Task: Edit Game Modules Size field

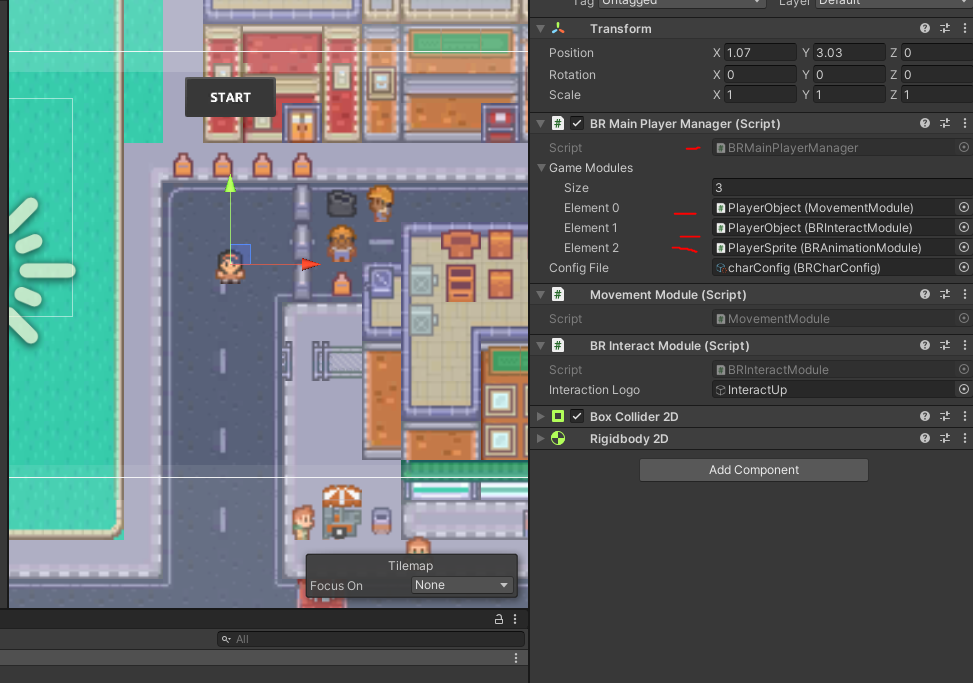Action: 842,187
